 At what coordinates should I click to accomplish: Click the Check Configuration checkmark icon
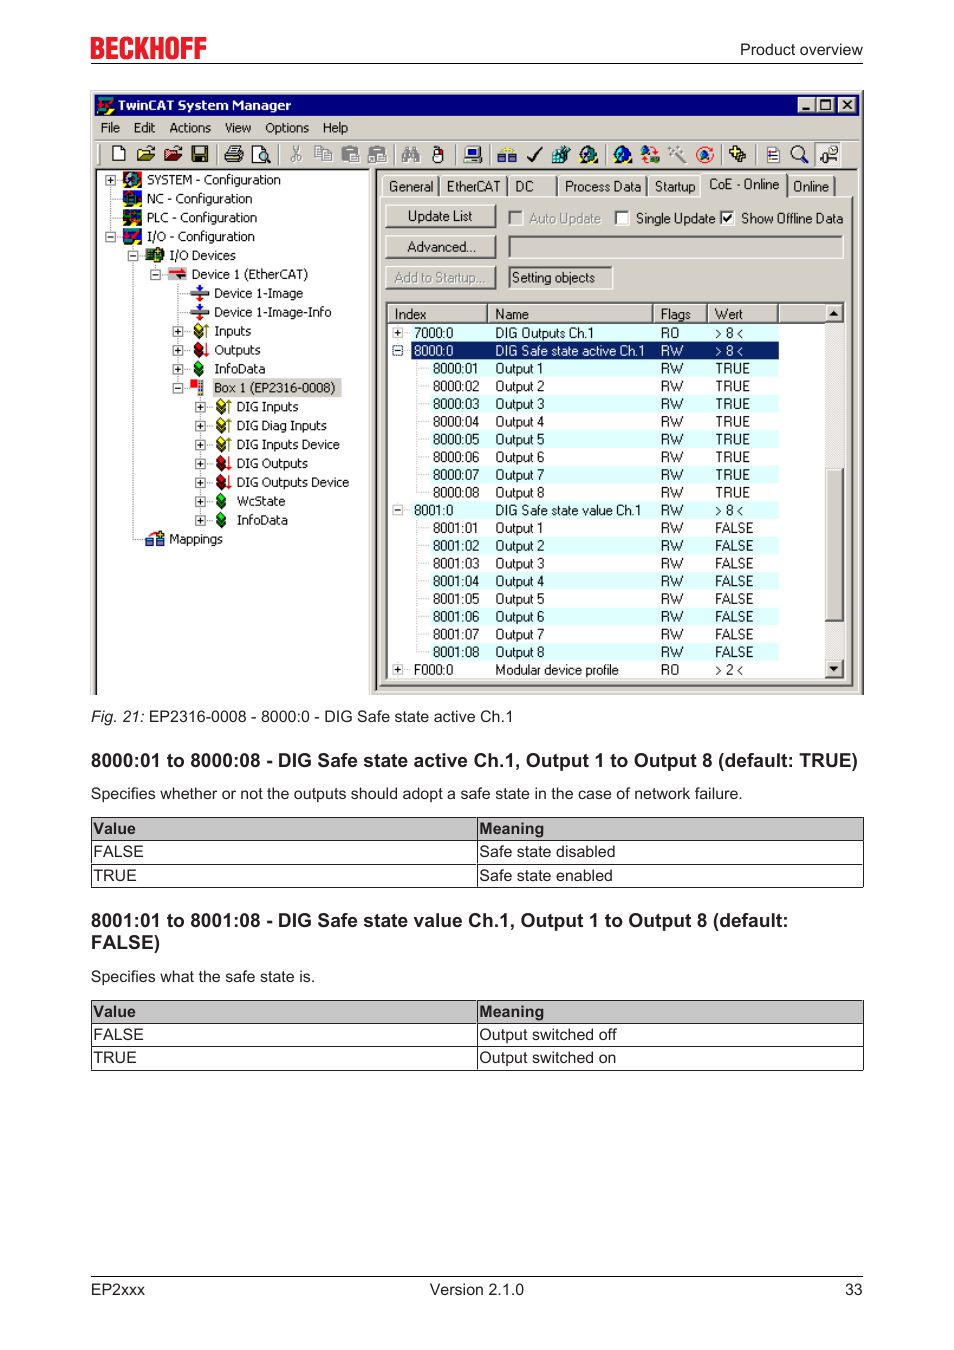[x=534, y=154]
